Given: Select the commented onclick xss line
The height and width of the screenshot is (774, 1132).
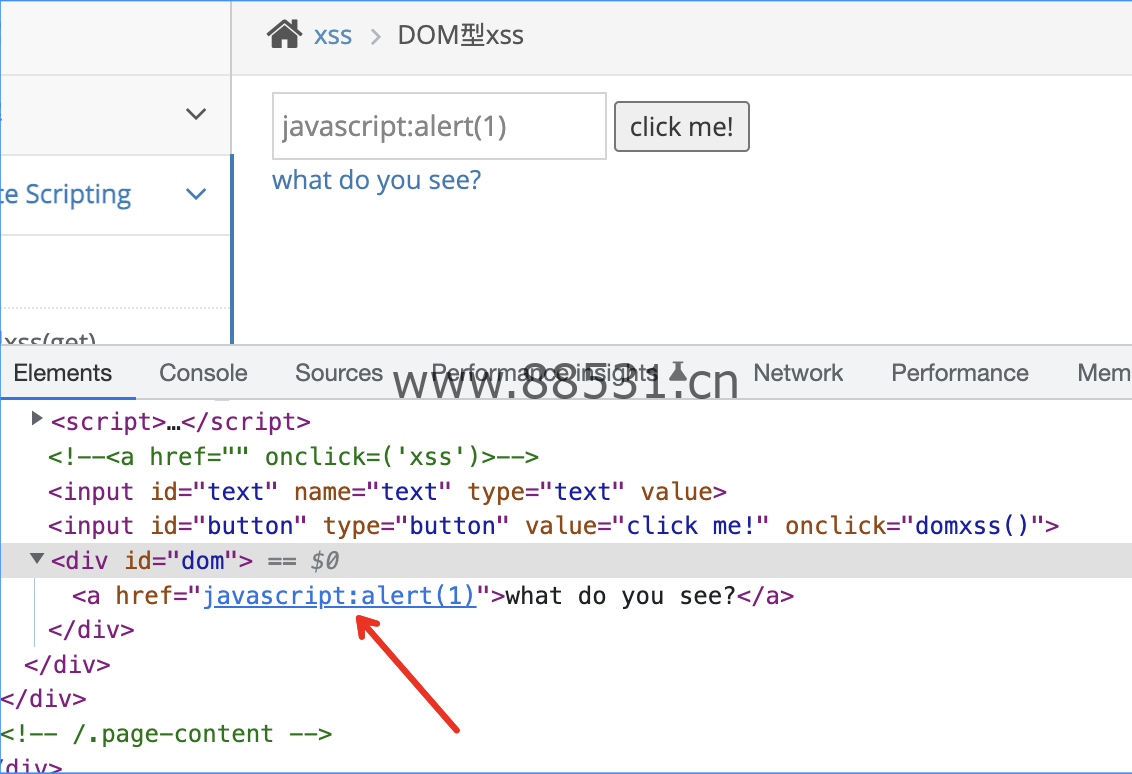Looking at the screenshot, I should (293, 457).
